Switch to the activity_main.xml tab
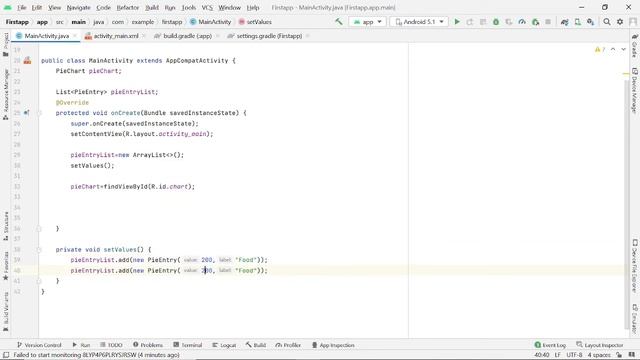640x360 pixels. click(116, 36)
